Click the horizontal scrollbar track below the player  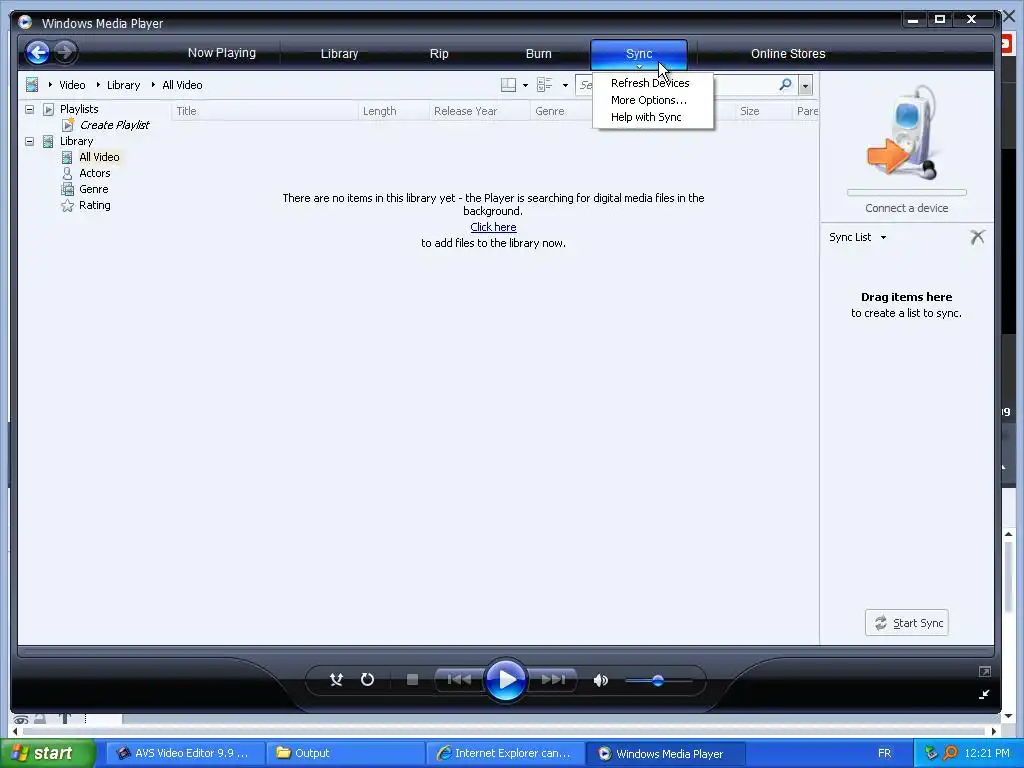pyautogui.click(x=503, y=731)
